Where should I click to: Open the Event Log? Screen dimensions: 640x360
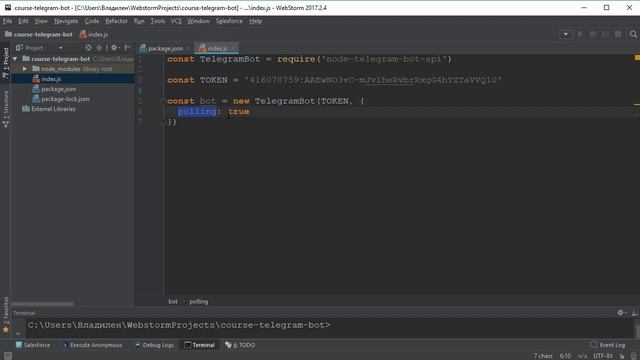pyautogui.click(x=608, y=345)
